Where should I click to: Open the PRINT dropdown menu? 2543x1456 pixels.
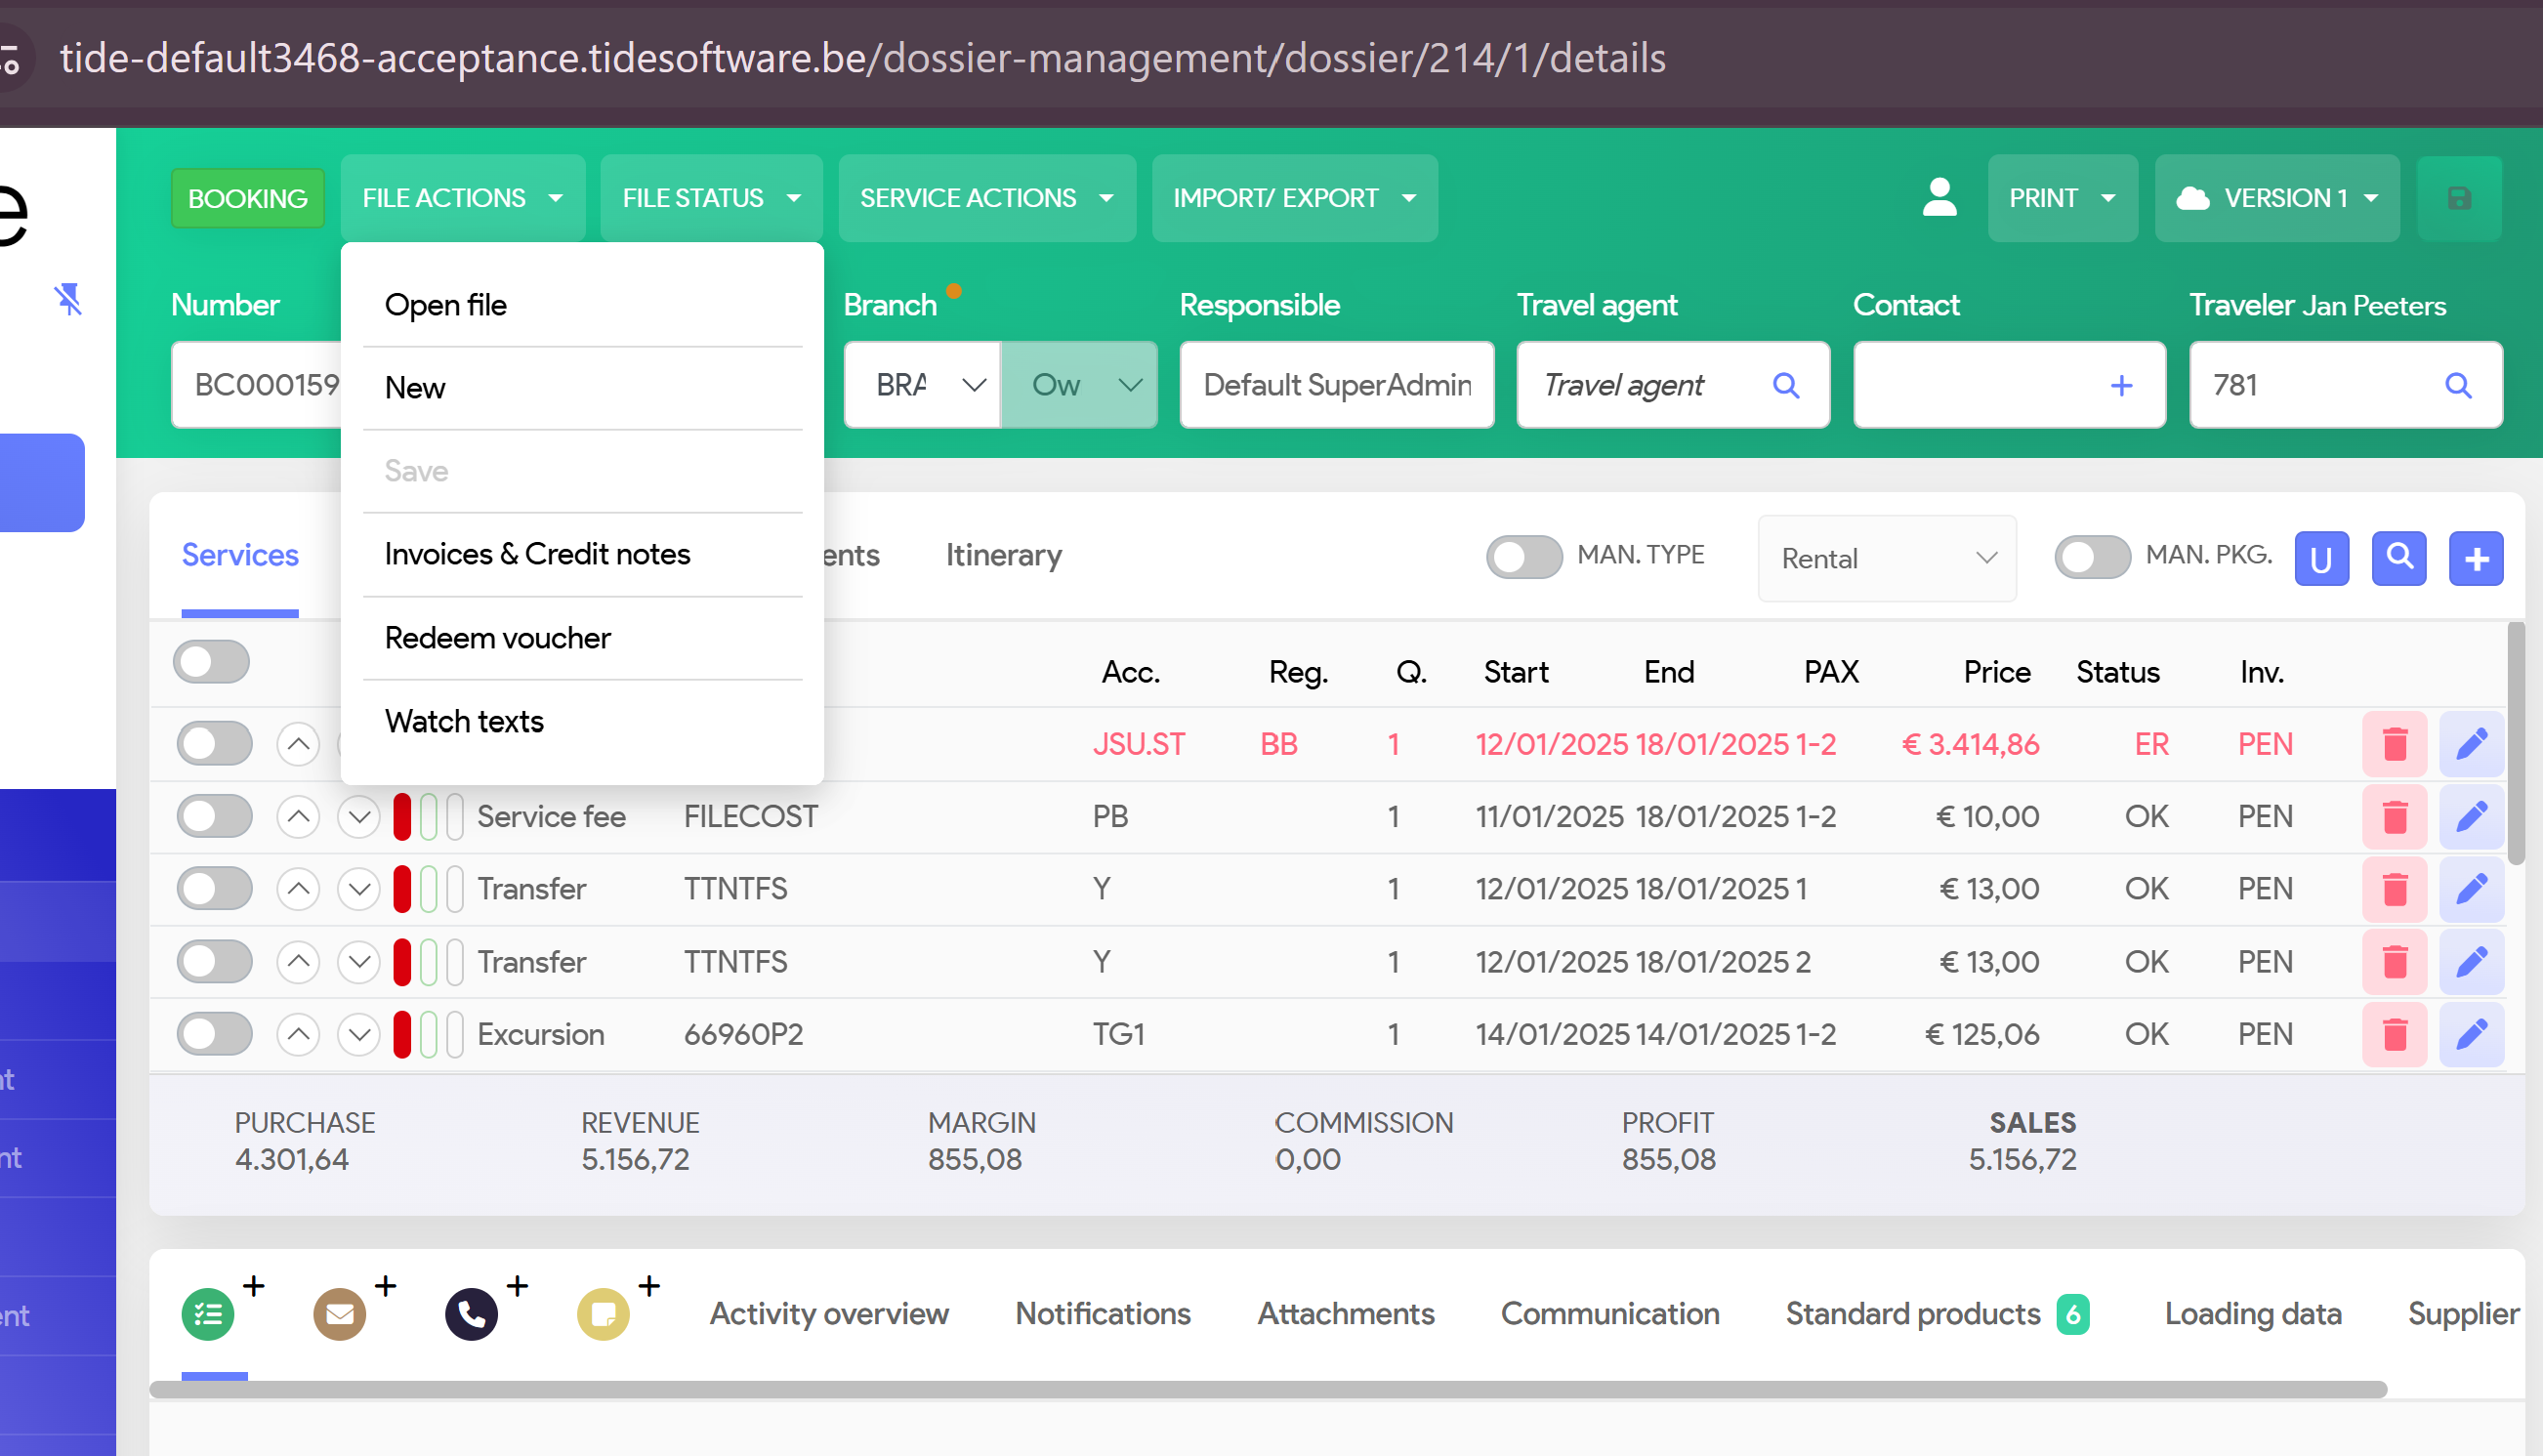2061,198
